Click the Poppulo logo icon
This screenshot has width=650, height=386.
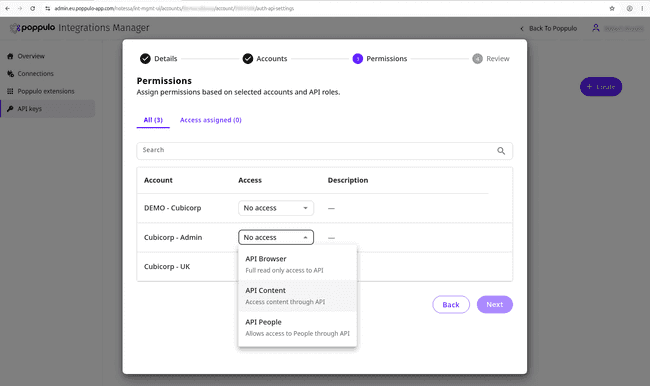[15, 28]
